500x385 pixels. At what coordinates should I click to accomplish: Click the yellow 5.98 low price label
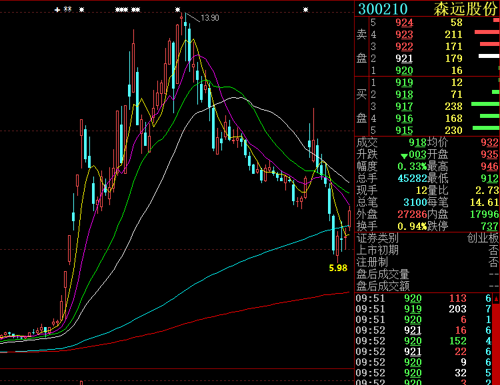(x=338, y=268)
